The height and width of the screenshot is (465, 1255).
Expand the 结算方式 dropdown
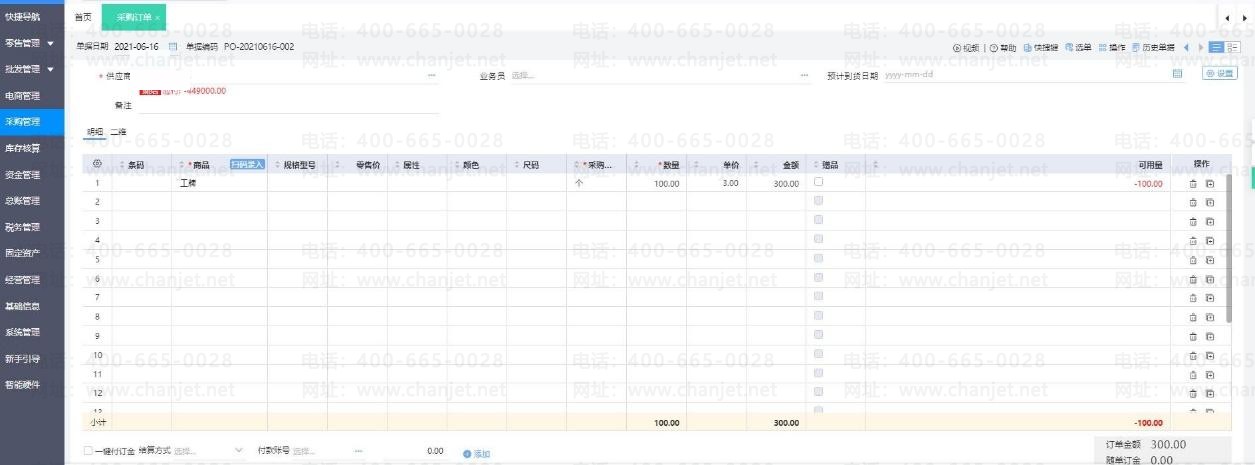click(x=238, y=451)
